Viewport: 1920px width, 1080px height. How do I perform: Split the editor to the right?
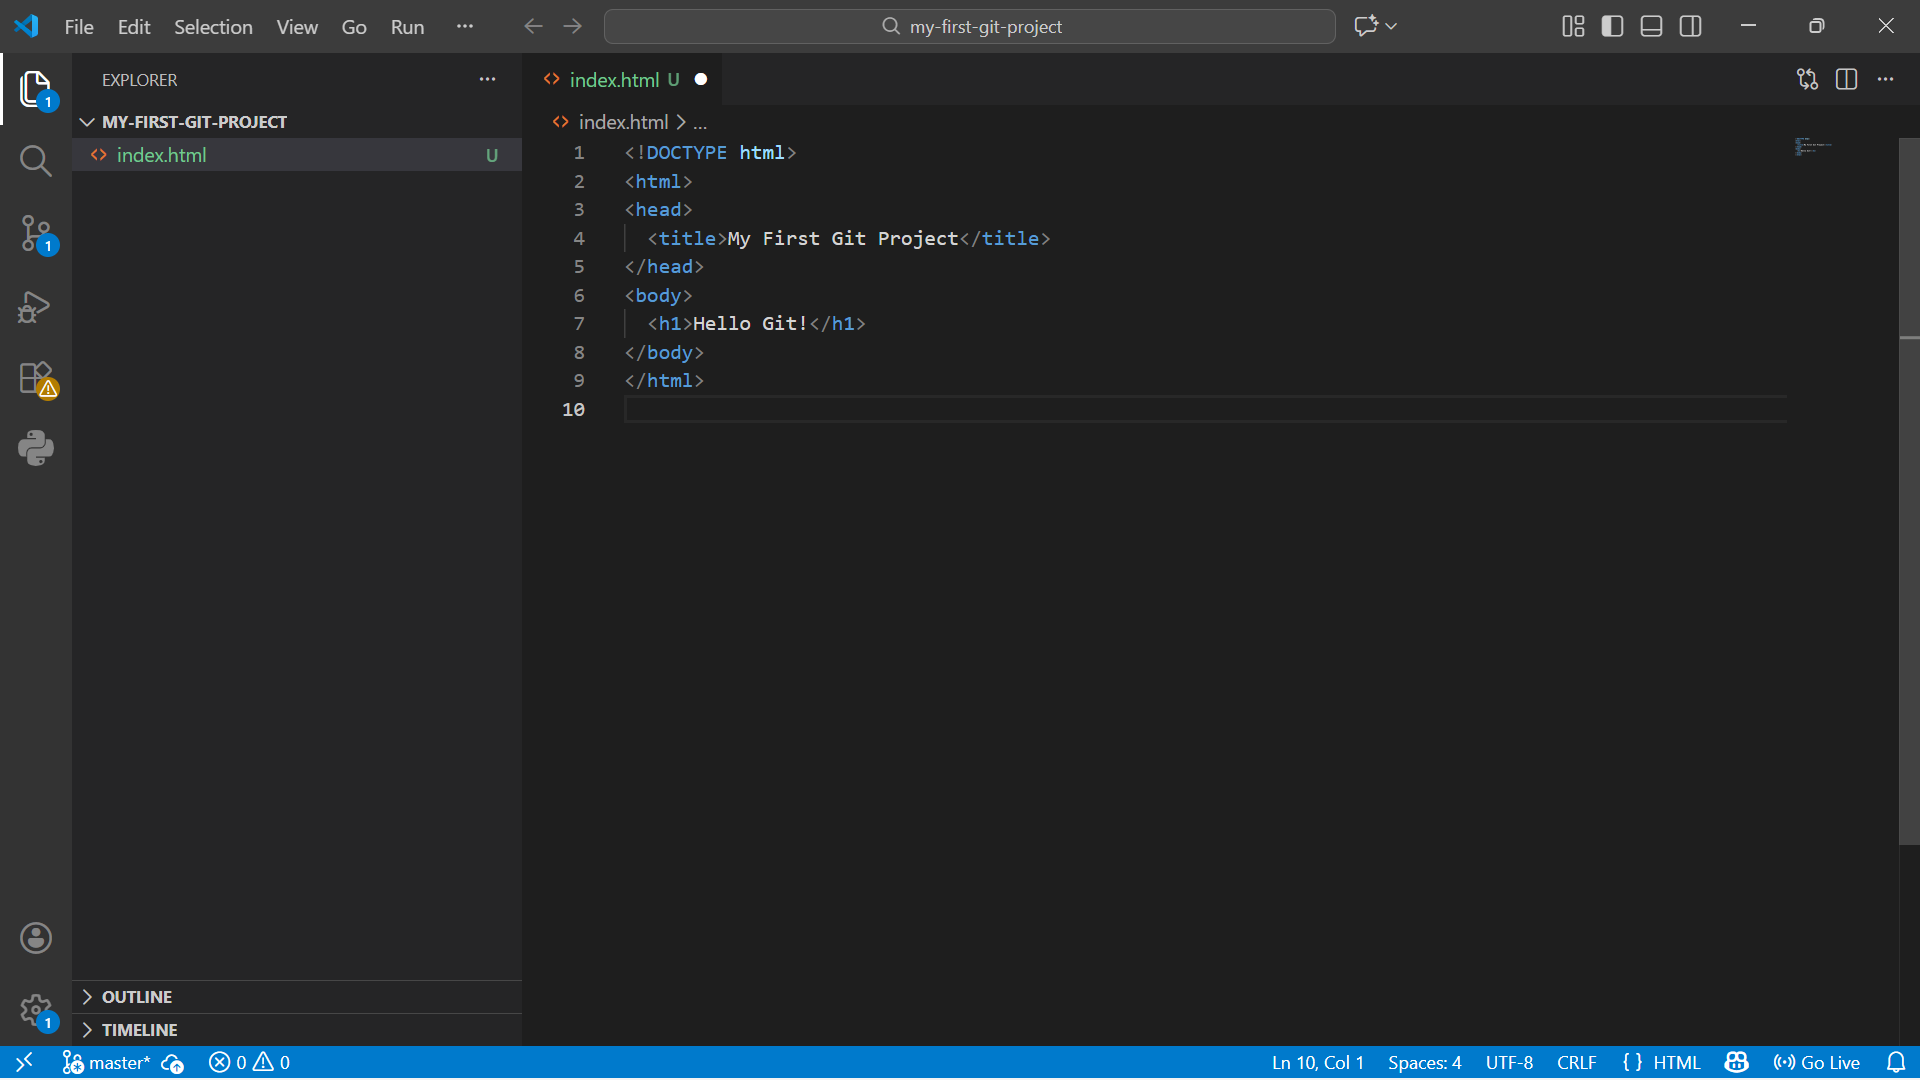click(x=1846, y=79)
